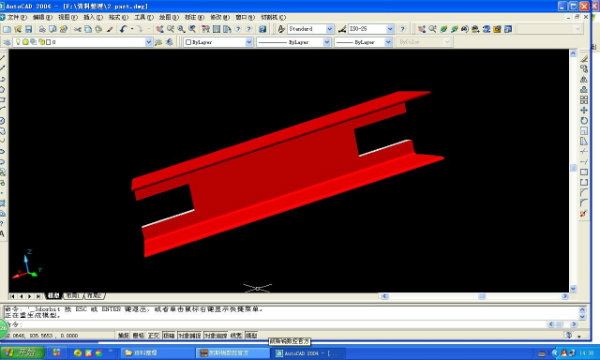Toggle the 捕捉 (Snap) status bar button

tap(123, 336)
